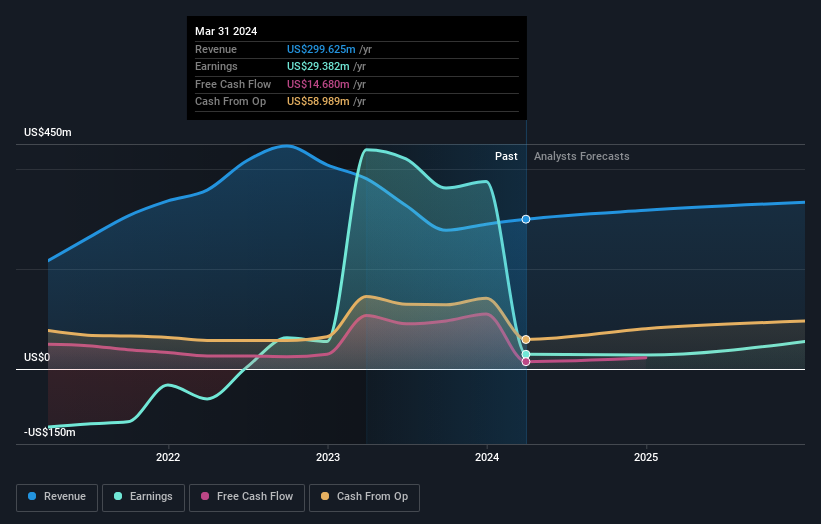This screenshot has height=524, width=821.
Task: Click the Earnings row label in tooltip
Action: (216, 66)
